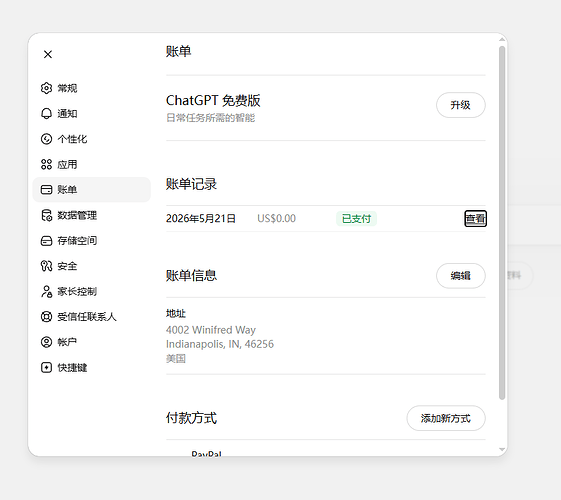Viewport: 561px width, 500px height.
Task: Open the 通知 settings section
Action: (x=91, y=113)
